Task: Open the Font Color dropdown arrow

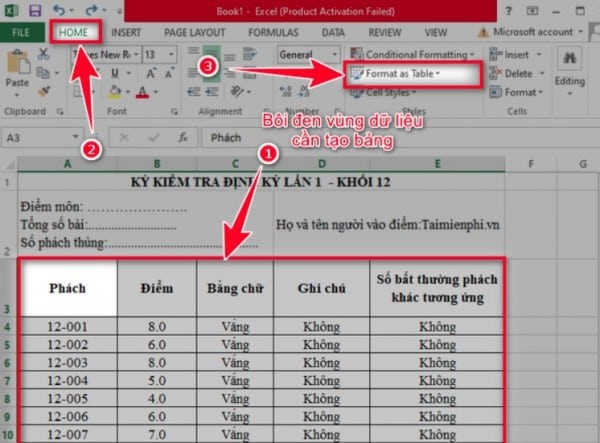Action: coord(156,92)
